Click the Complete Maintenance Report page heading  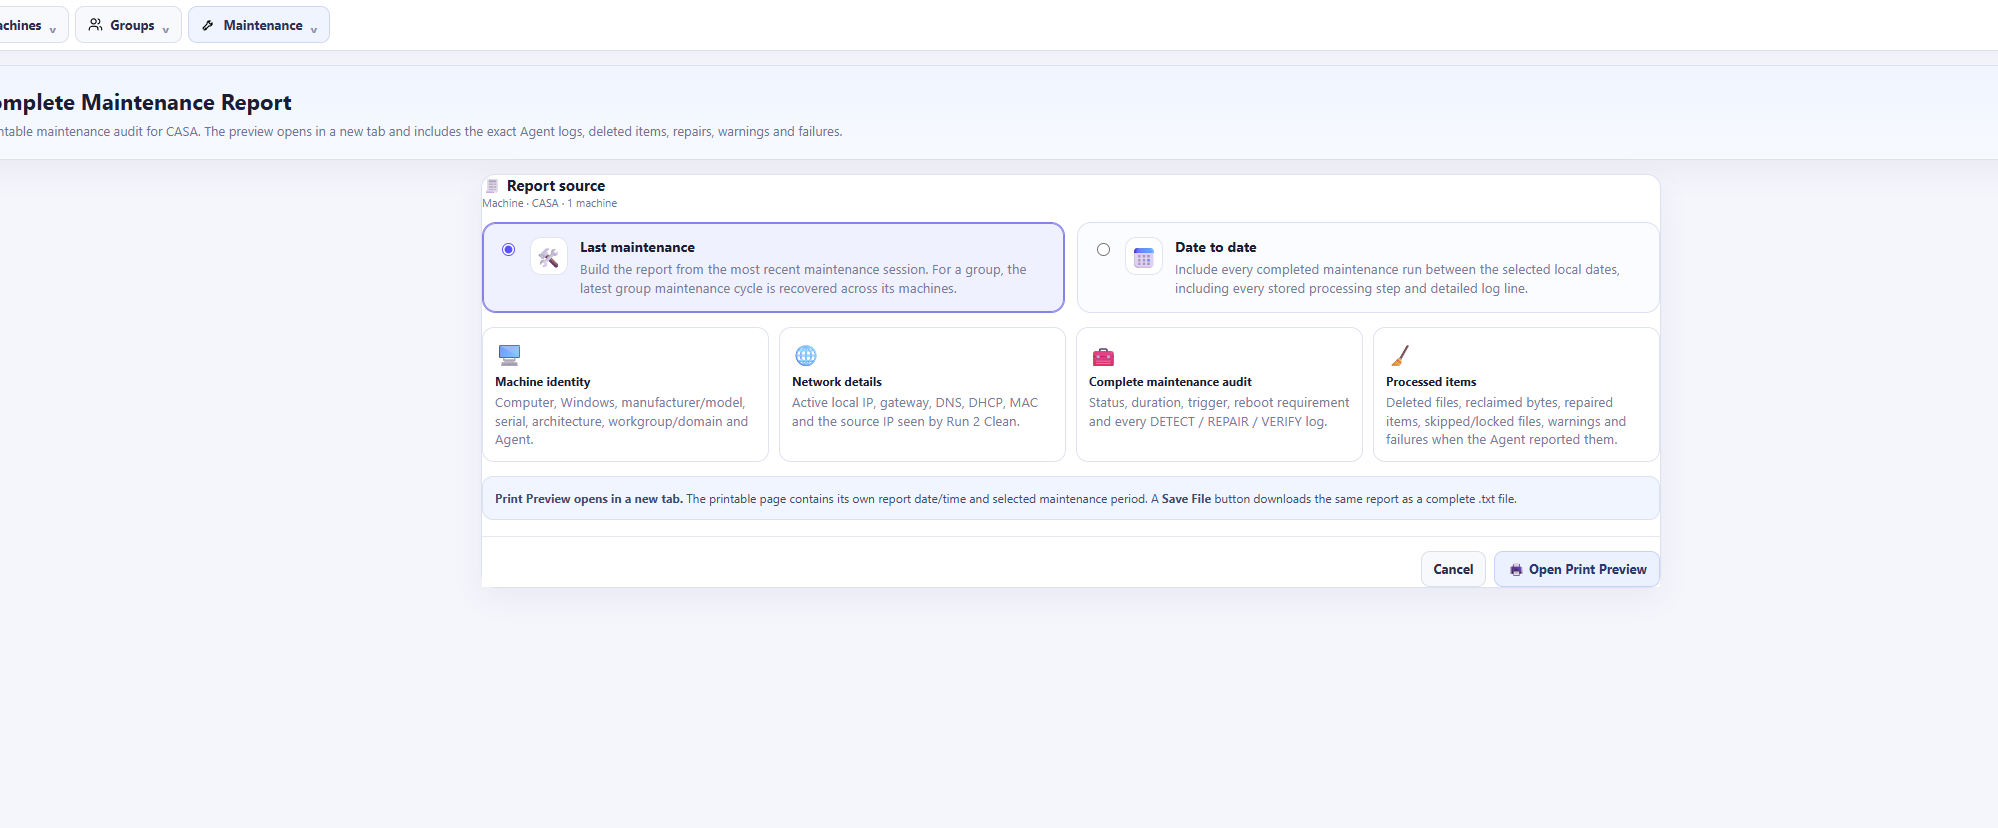coord(146,102)
